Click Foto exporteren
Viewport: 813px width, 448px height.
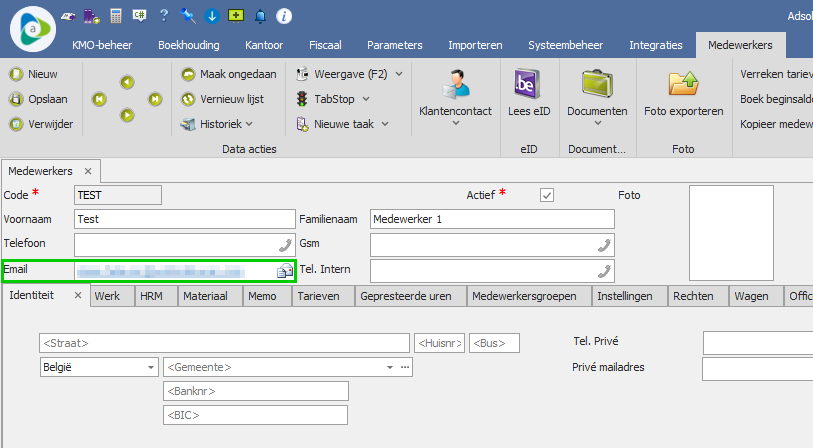pos(683,93)
